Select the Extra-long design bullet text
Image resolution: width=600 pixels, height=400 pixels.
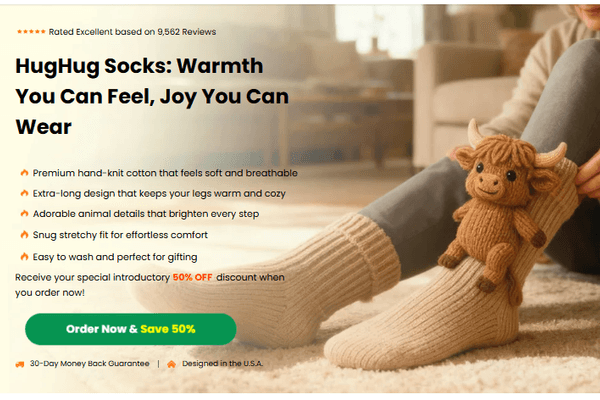(159, 193)
